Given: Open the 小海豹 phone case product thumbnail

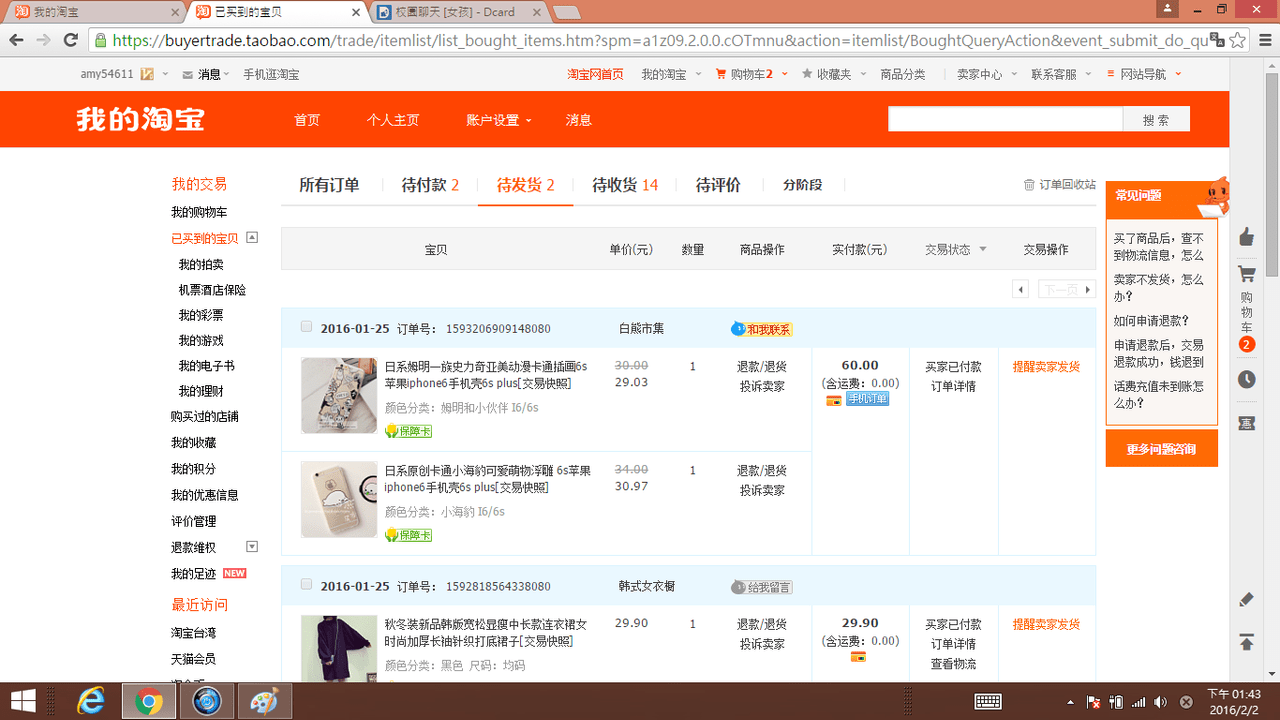Looking at the screenshot, I should 339,499.
